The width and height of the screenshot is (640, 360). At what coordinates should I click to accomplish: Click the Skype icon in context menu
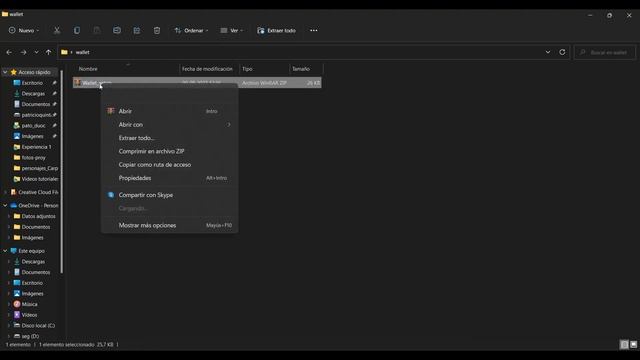111,195
